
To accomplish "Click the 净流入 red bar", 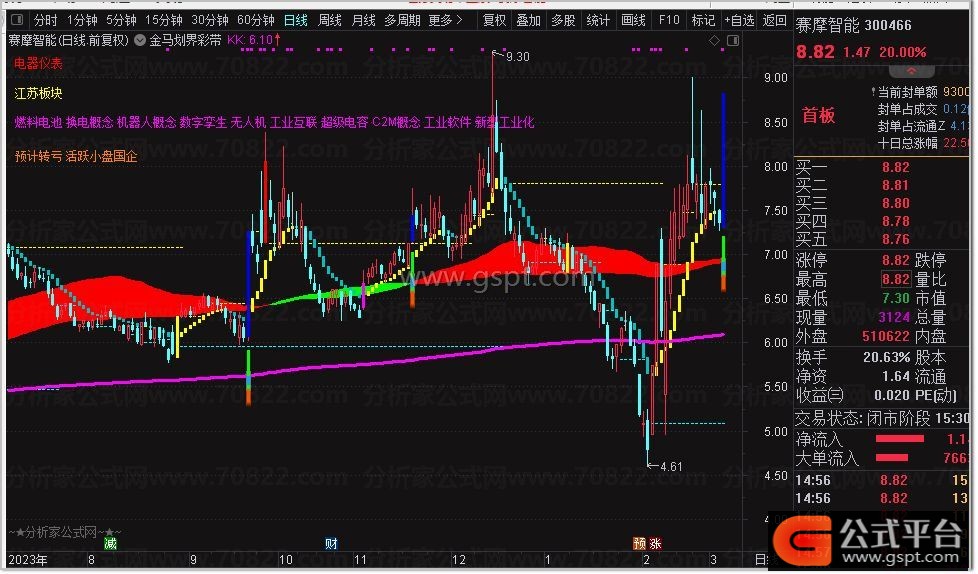I will click(900, 439).
